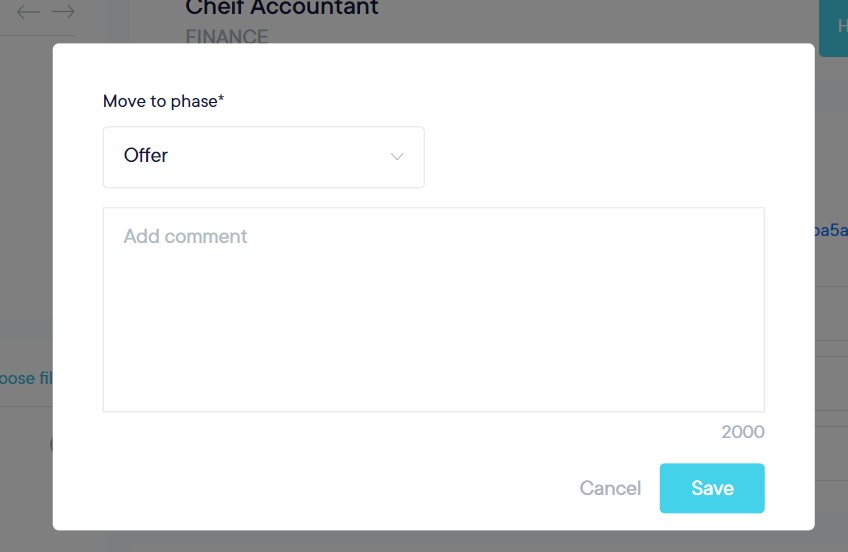
Task: Select the Offer value in the phase field
Action: [x=146, y=156]
